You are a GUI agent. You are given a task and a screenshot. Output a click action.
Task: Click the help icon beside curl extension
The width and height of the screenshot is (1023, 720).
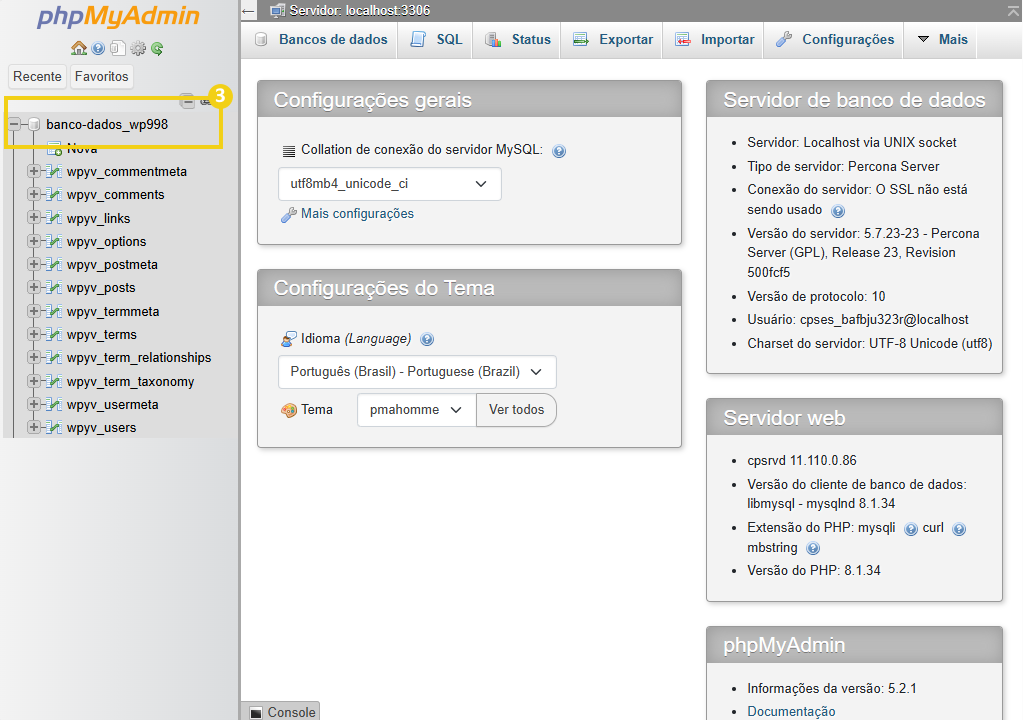[x=958, y=528]
